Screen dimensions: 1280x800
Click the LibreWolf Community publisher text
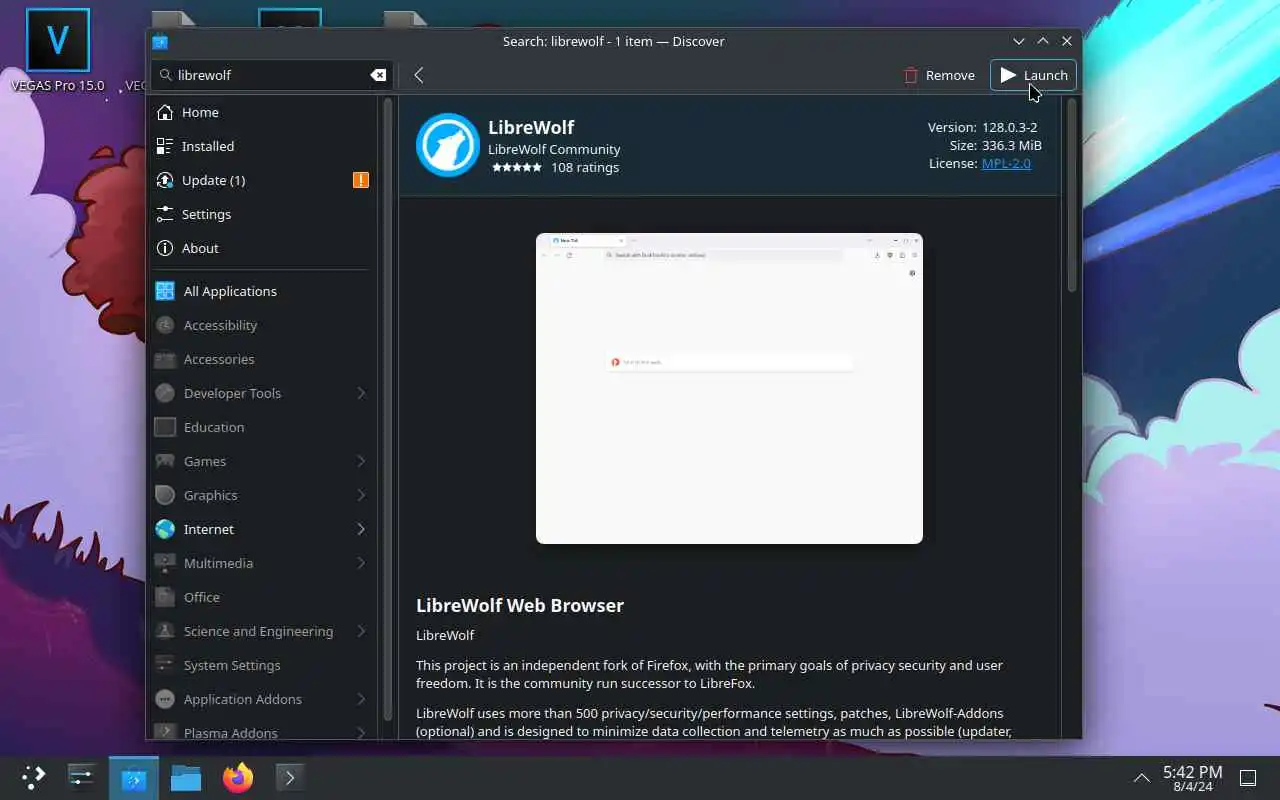[554, 149]
